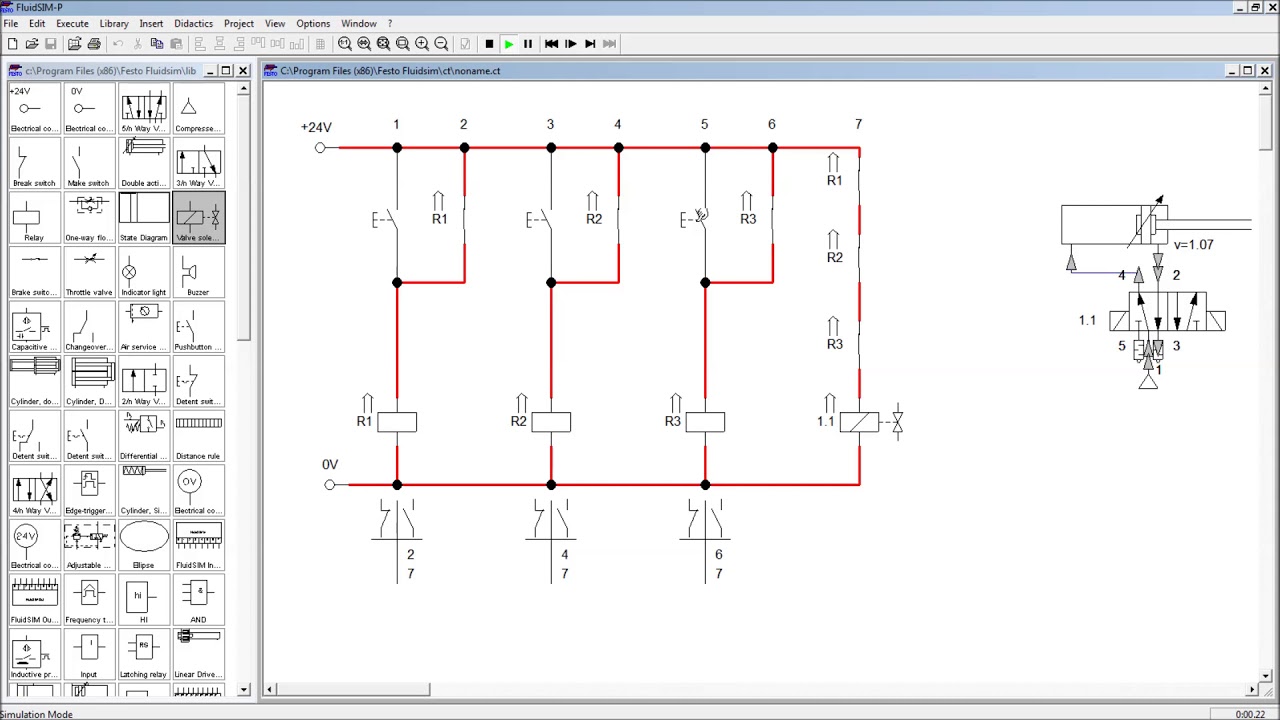The image size is (1280, 720).
Task: Select the +24V electrical connection component
Action: [x=34, y=109]
